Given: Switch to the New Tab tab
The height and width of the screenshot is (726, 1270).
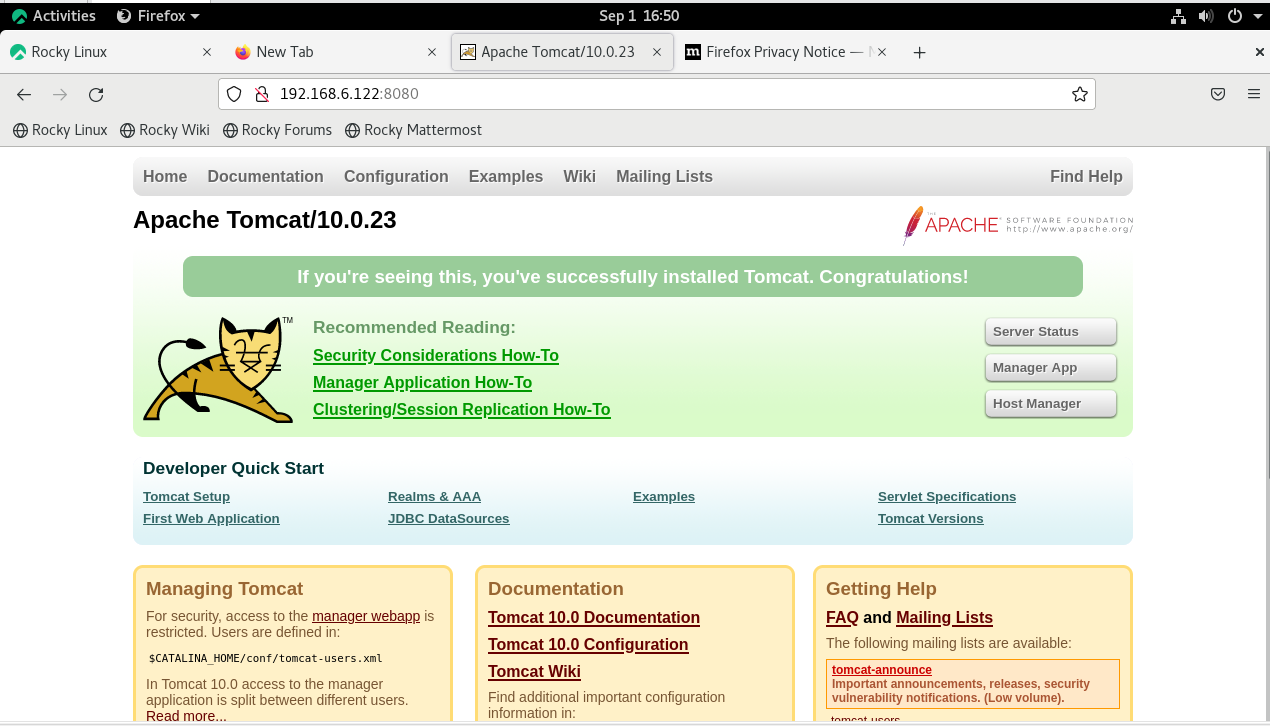Looking at the screenshot, I should coord(336,52).
